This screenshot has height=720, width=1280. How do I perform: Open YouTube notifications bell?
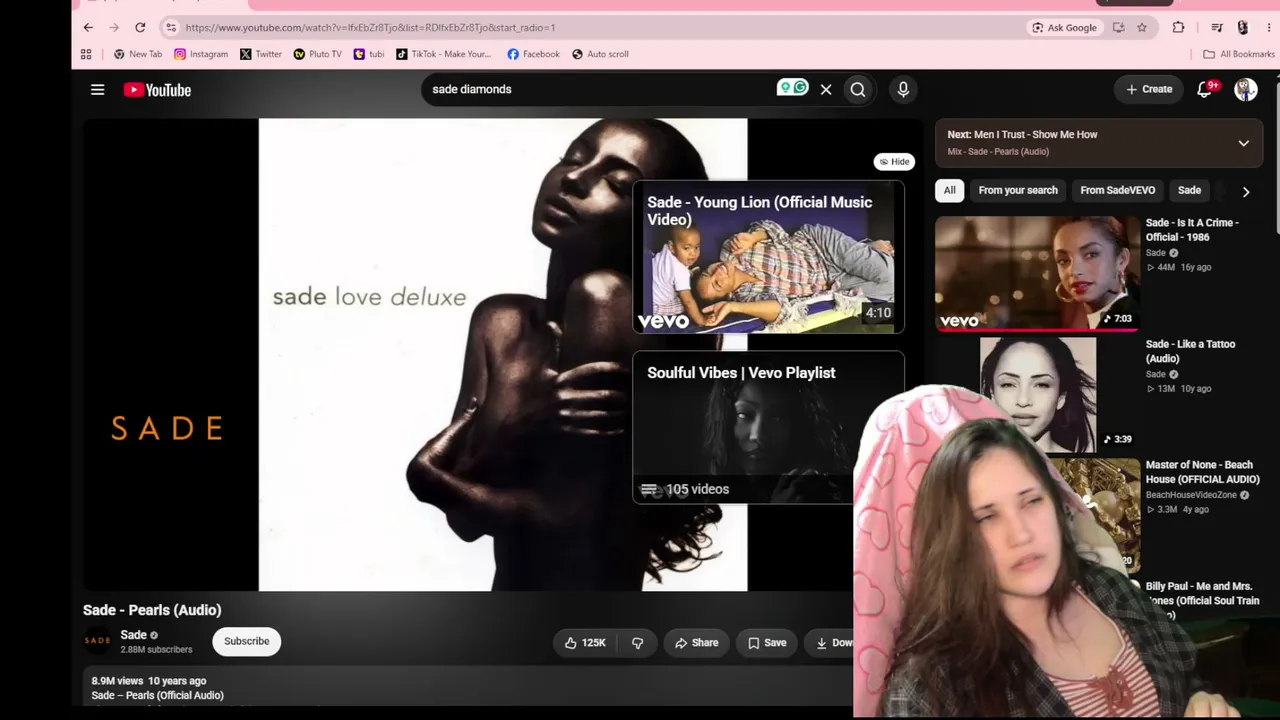tap(1205, 90)
